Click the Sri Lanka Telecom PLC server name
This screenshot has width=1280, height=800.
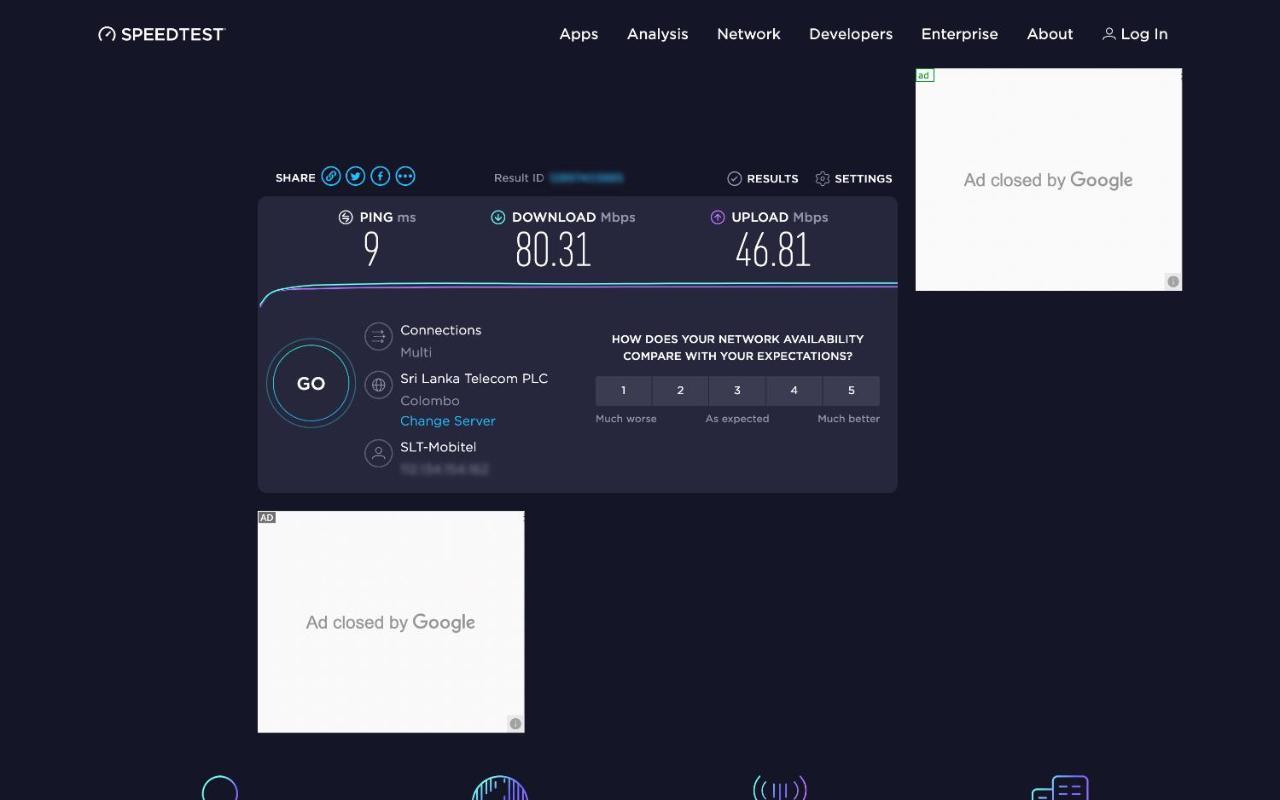tap(474, 379)
